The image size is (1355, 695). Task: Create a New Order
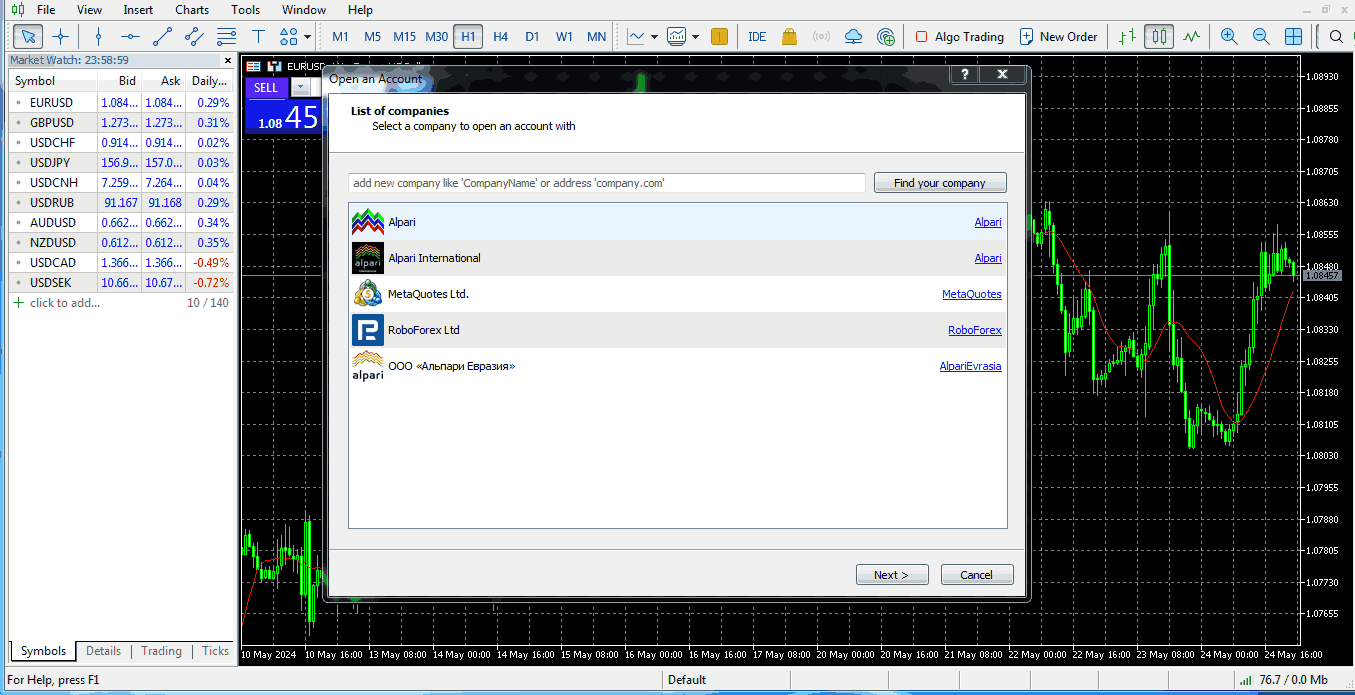tap(1058, 37)
